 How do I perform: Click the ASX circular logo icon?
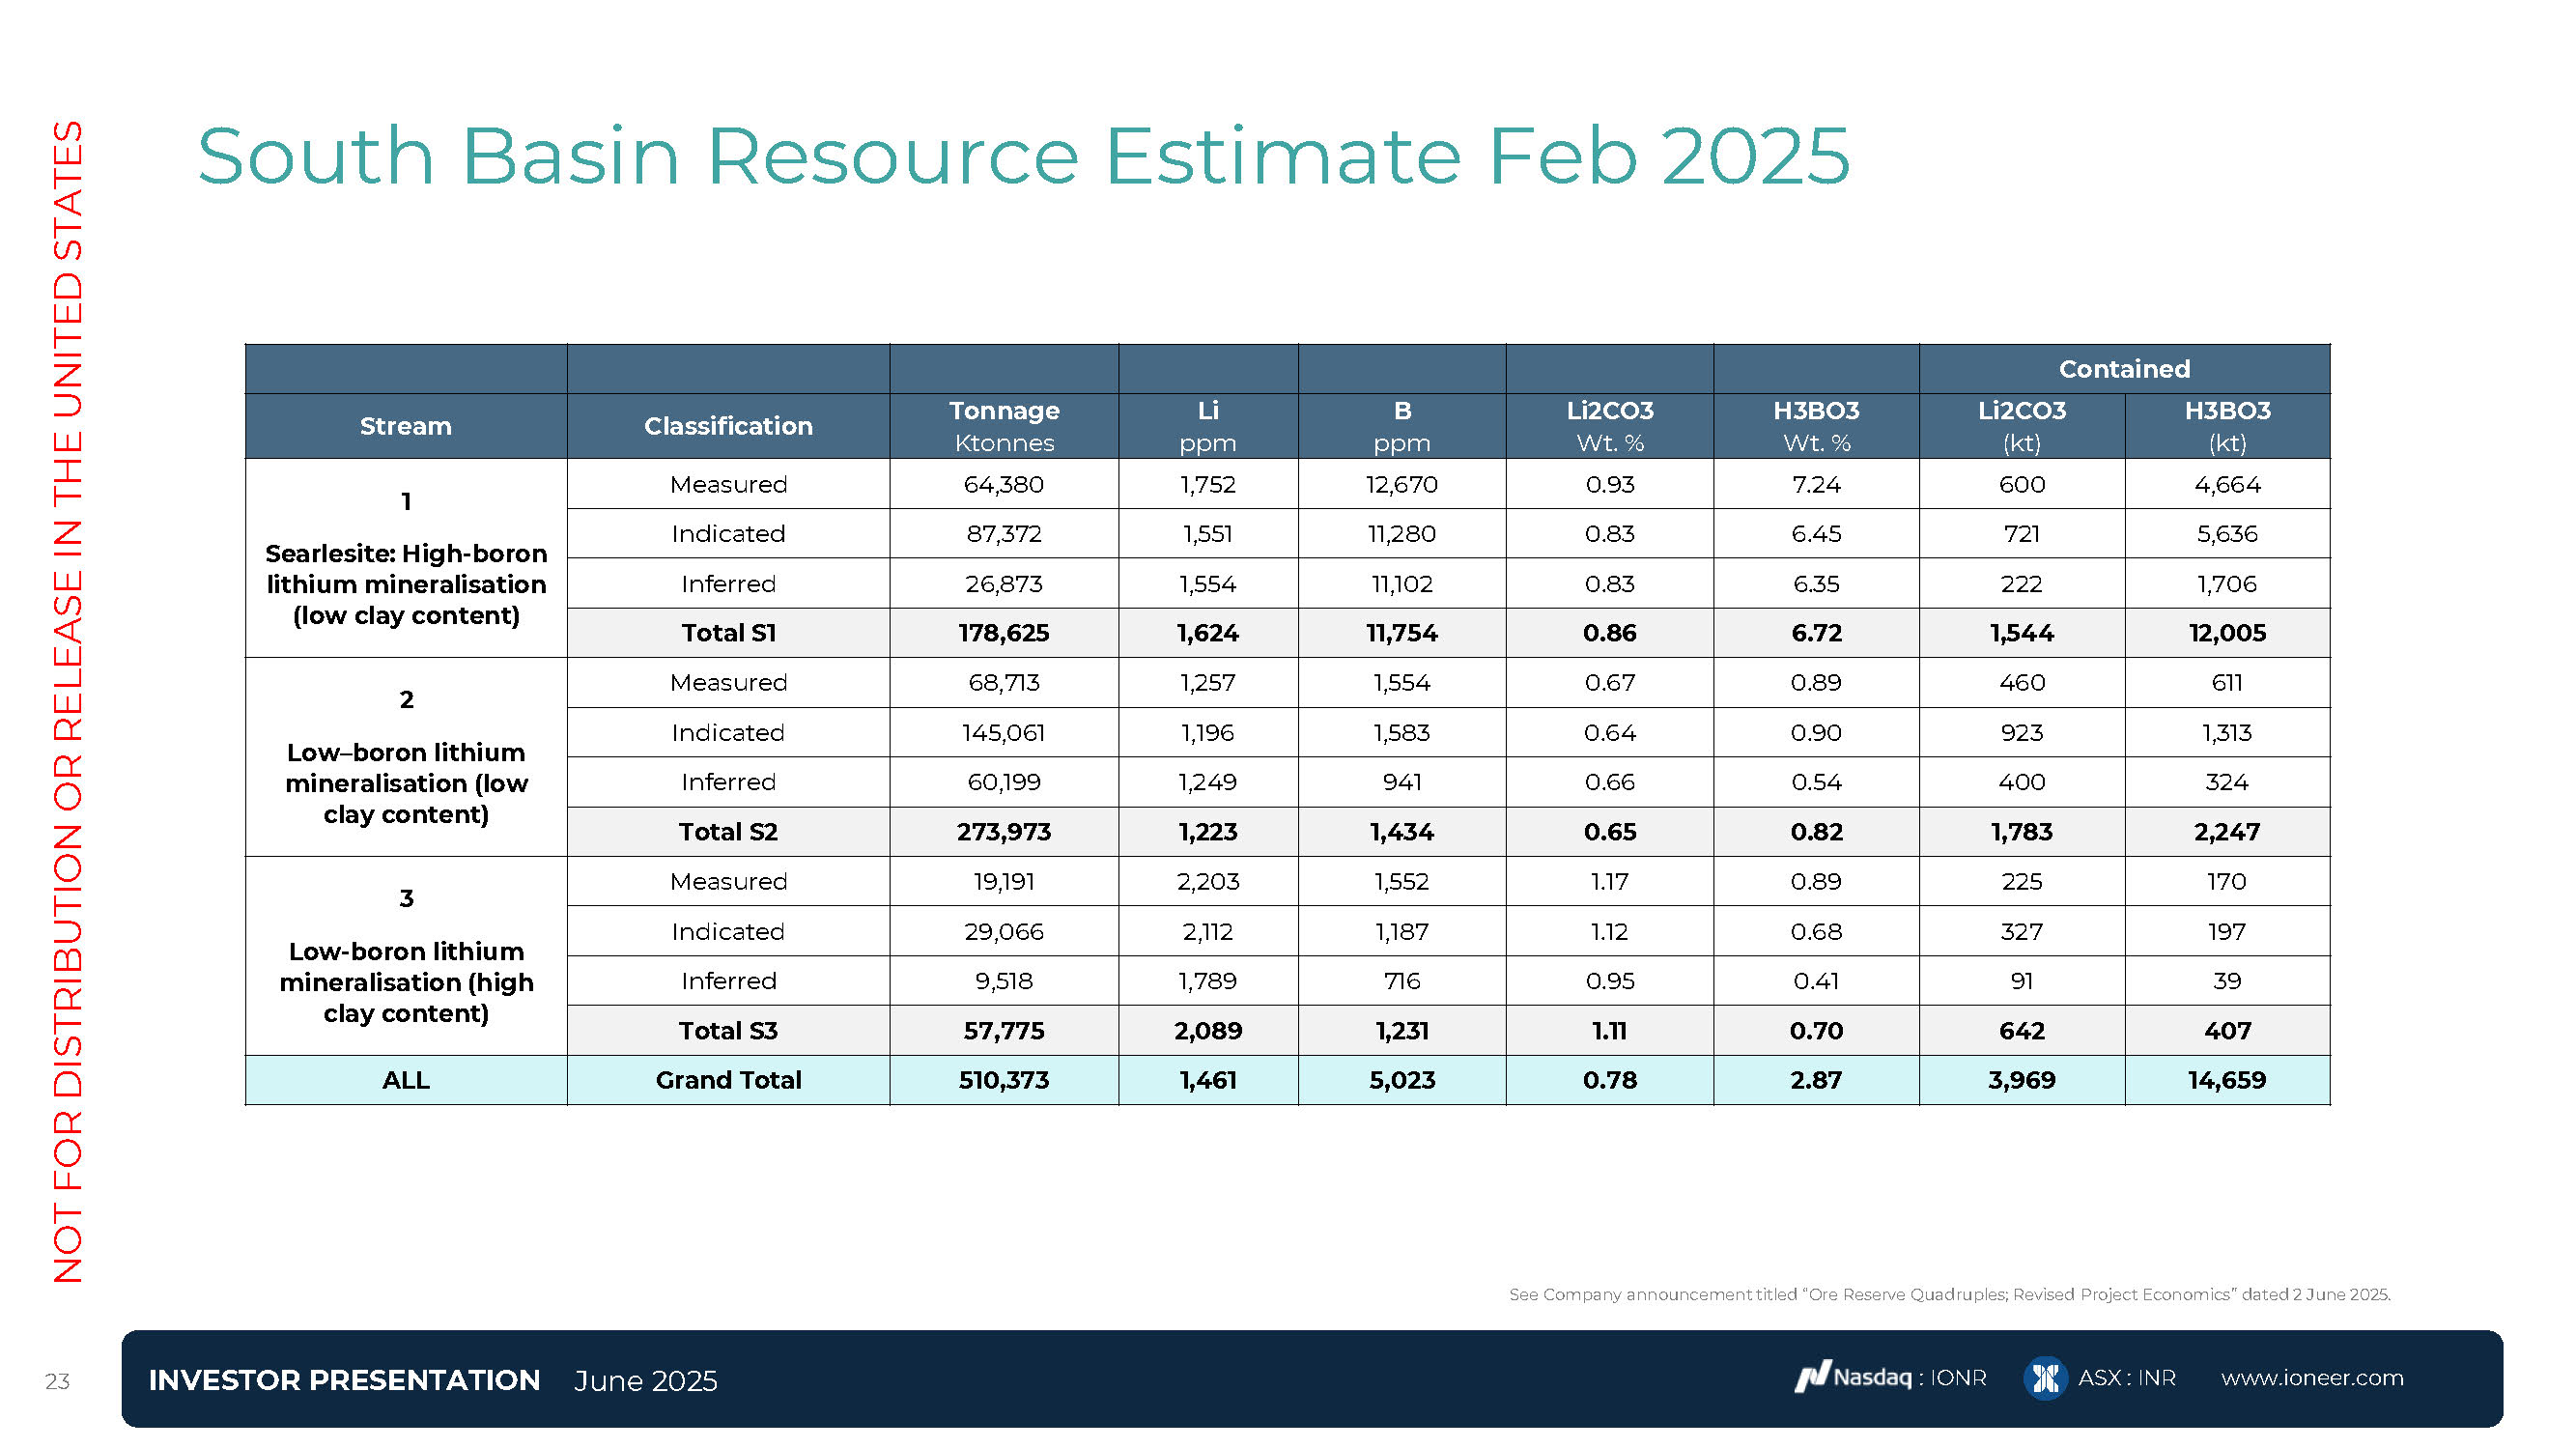click(x=2045, y=1378)
